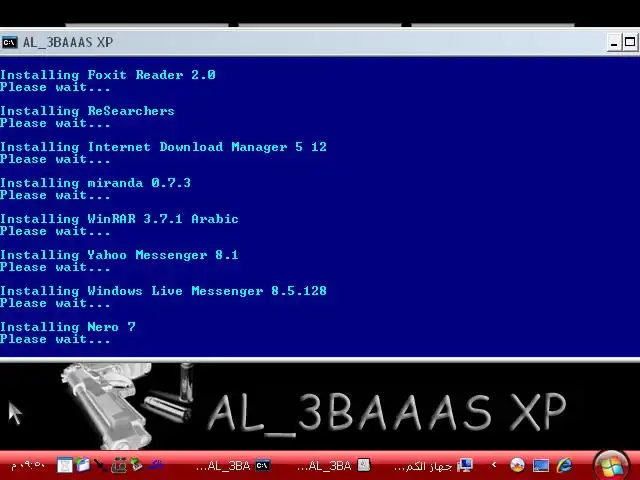Image resolution: width=640 pixels, height=480 pixels.
Task: Minimize the AL_3BAAAS XP console window
Action: (x=613, y=42)
